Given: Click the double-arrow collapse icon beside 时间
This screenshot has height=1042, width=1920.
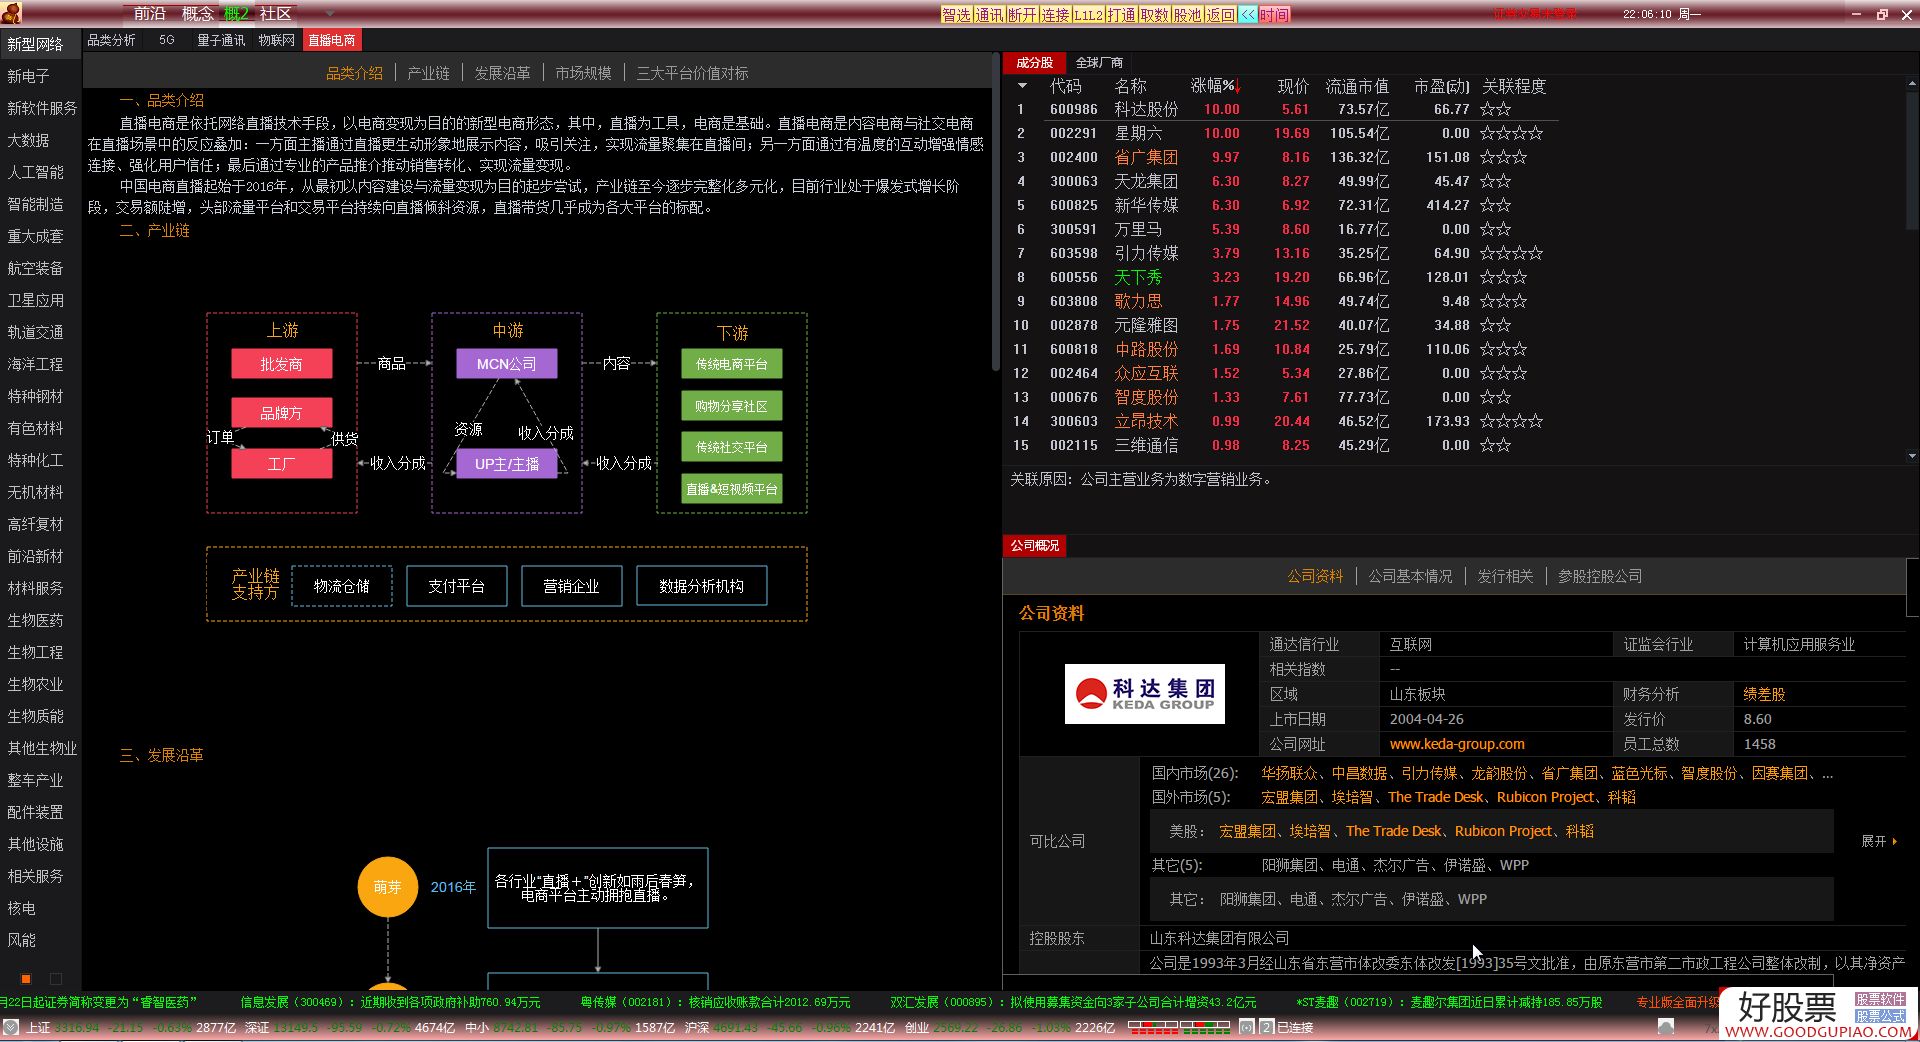Looking at the screenshot, I should 1248,15.
